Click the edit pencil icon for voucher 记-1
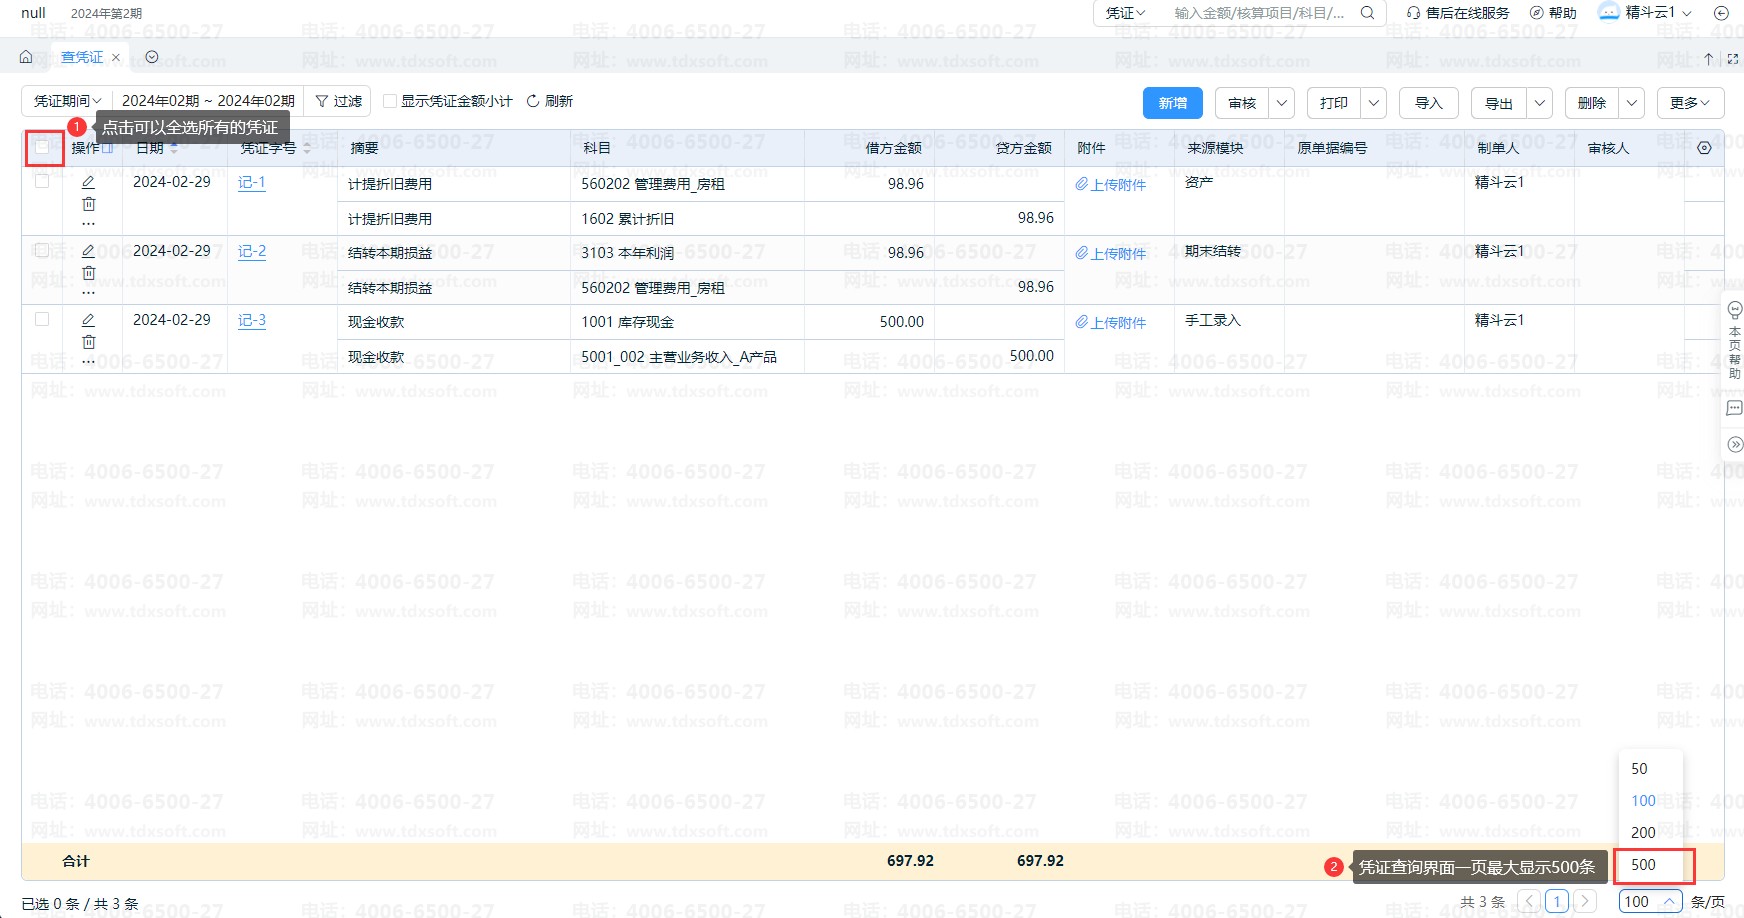Image resolution: width=1744 pixels, height=918 pixels. pos(88,182)
